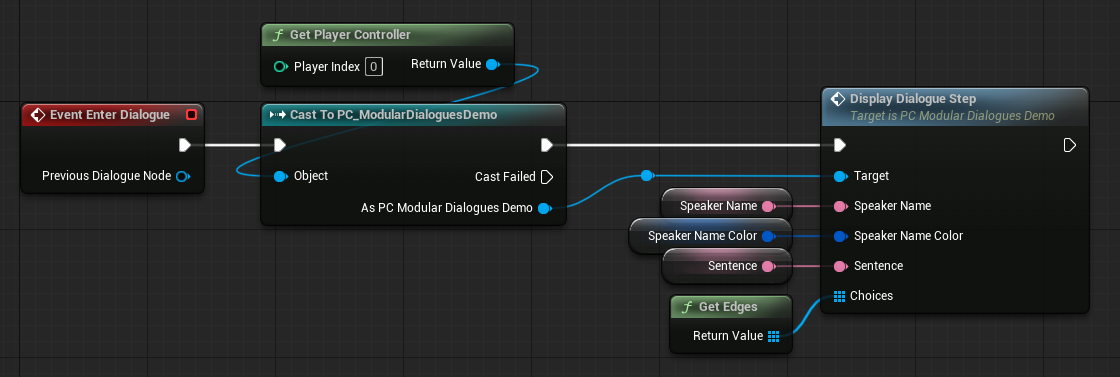Click the Sentence variable output pin

click(x=768, y=266)
